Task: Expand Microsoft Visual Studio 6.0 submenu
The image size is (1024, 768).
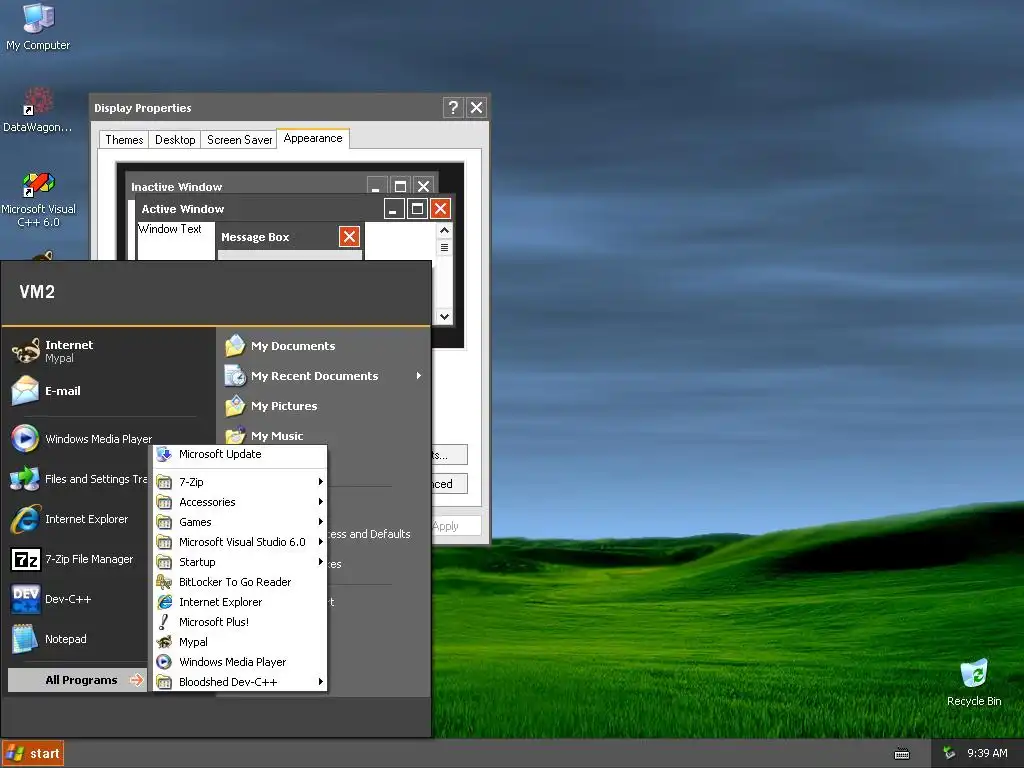Action: coord(240,542)
